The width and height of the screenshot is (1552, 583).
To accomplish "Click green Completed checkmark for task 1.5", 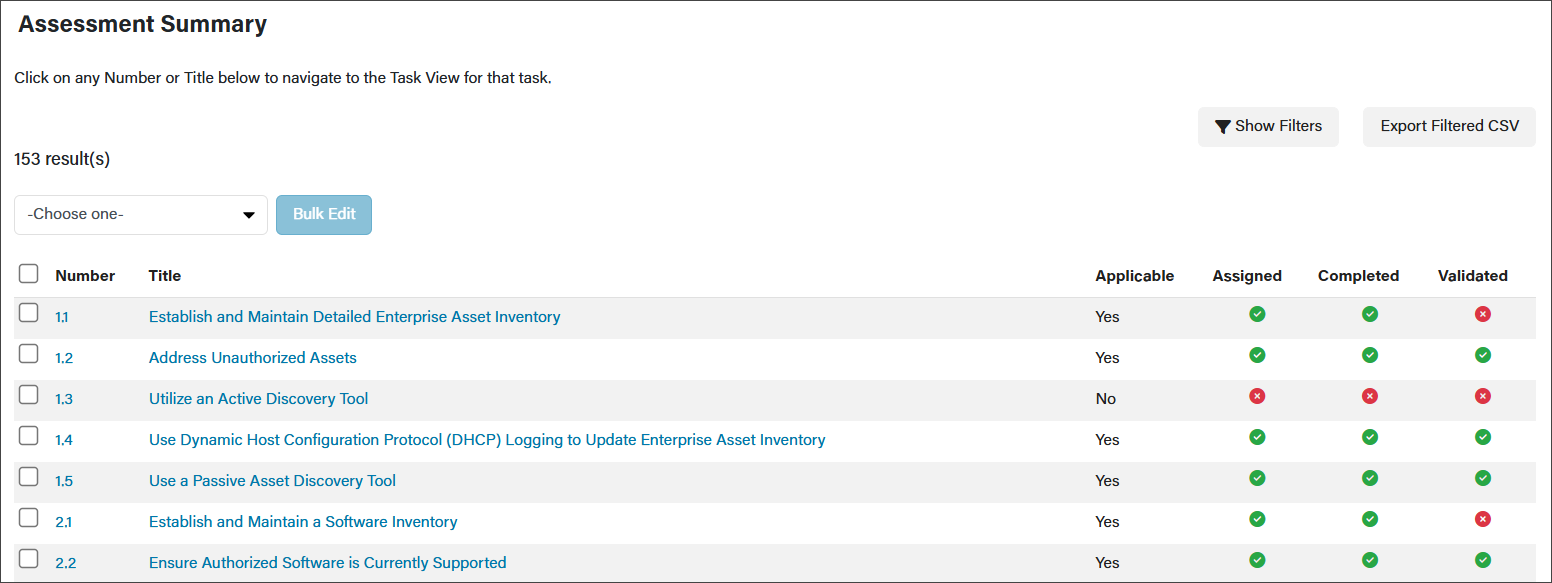I will (1370, 478).
